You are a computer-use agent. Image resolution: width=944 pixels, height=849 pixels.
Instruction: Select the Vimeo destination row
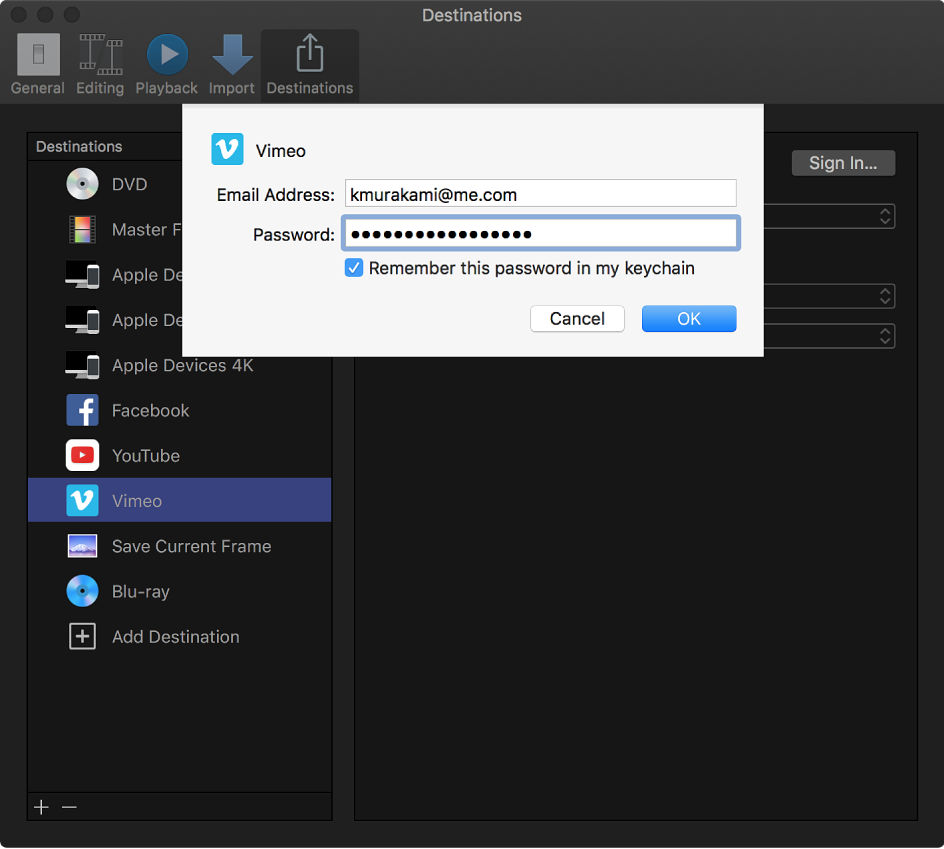[x=179, y=500]
